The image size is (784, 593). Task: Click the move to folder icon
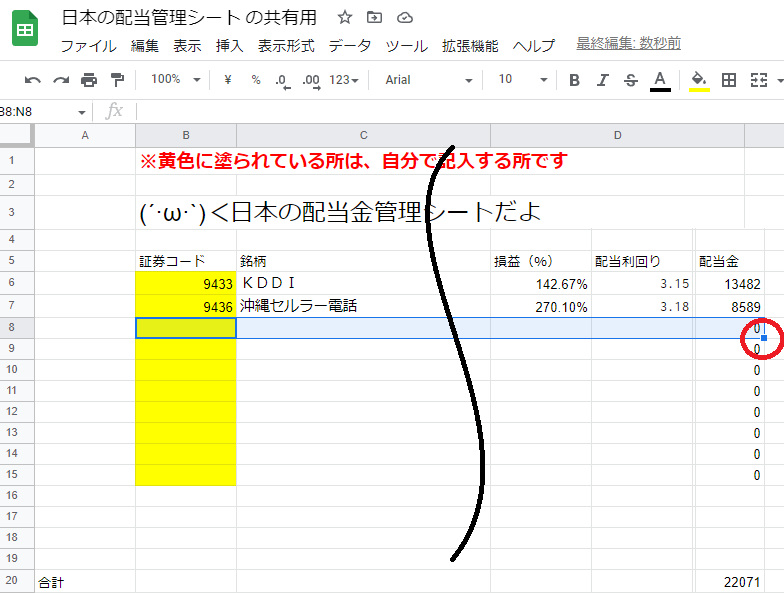[x=374, y=18]
